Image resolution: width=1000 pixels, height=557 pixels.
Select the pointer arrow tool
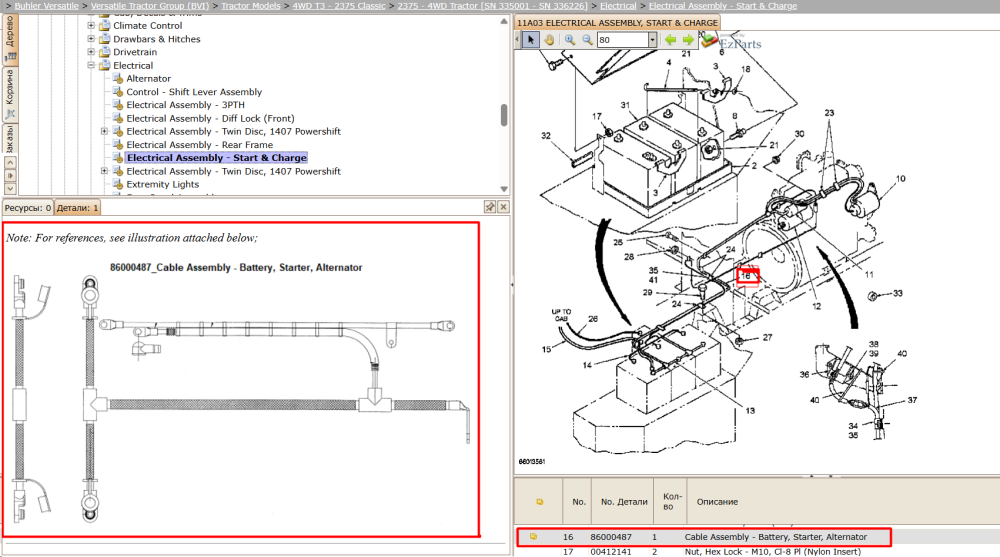coord(531,40)
